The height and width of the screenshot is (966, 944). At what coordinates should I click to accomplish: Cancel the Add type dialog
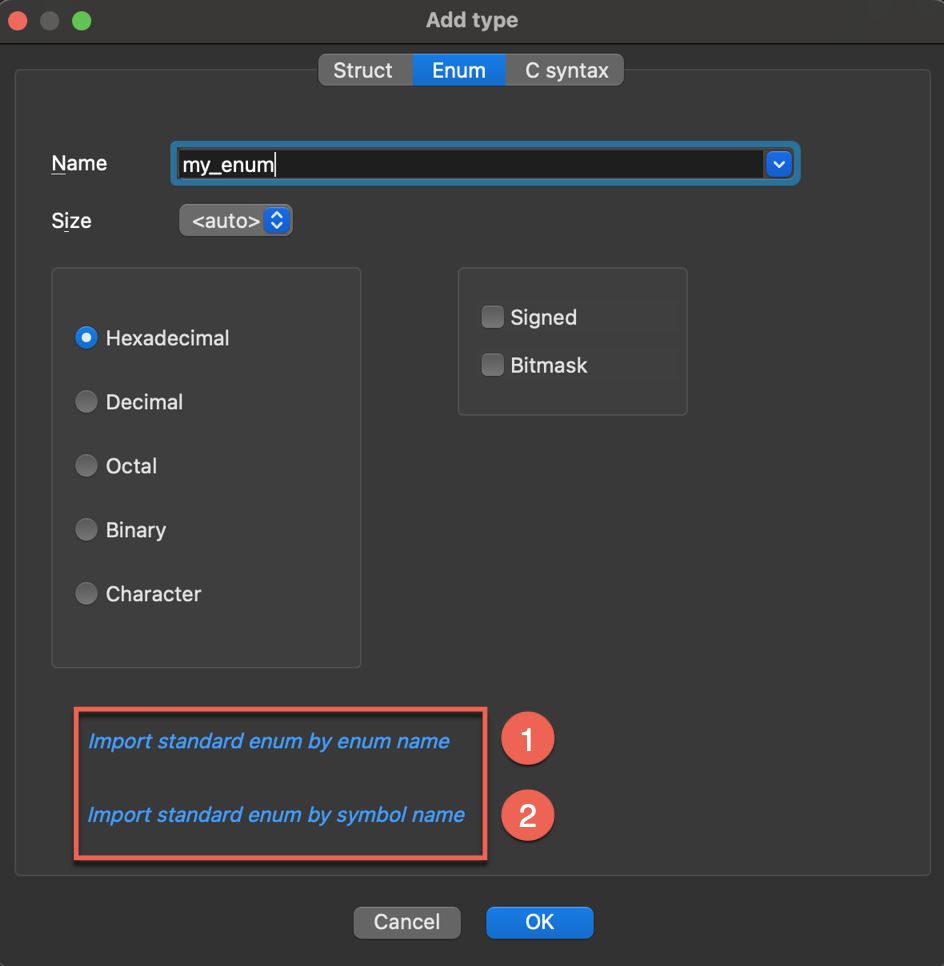point(406,922)
